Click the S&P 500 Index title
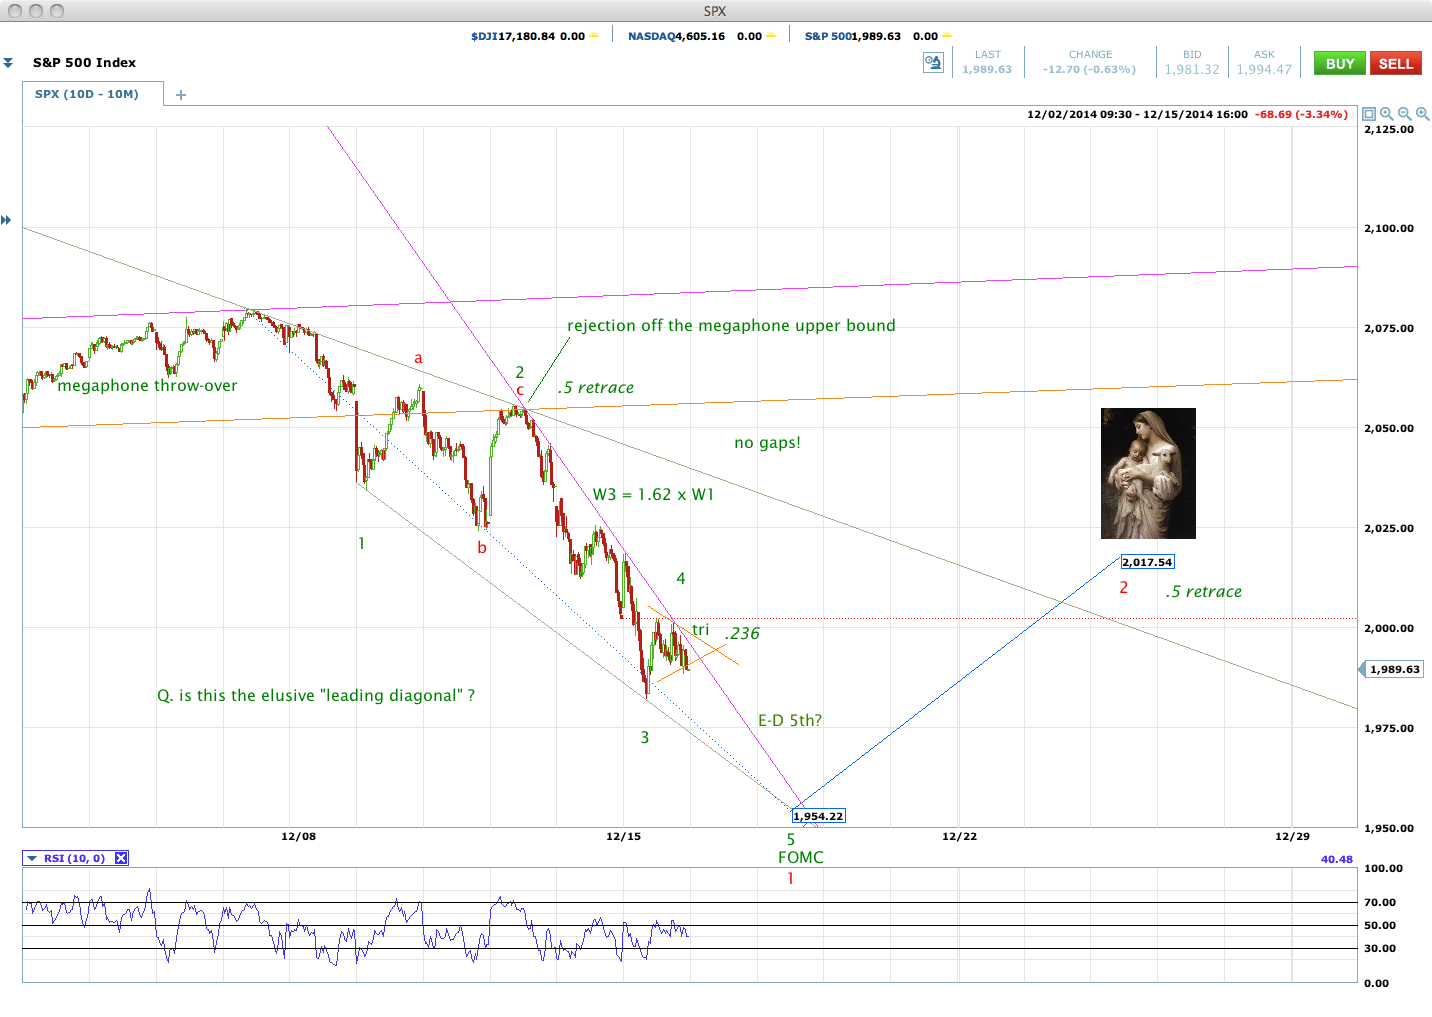Screen dimensions: 1432x1017 pos(84,63)
